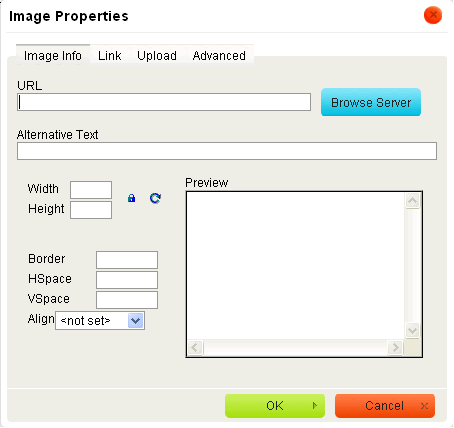Click the Cancel button
Viewport: 454px width, 428px height.
click(385, 406)
